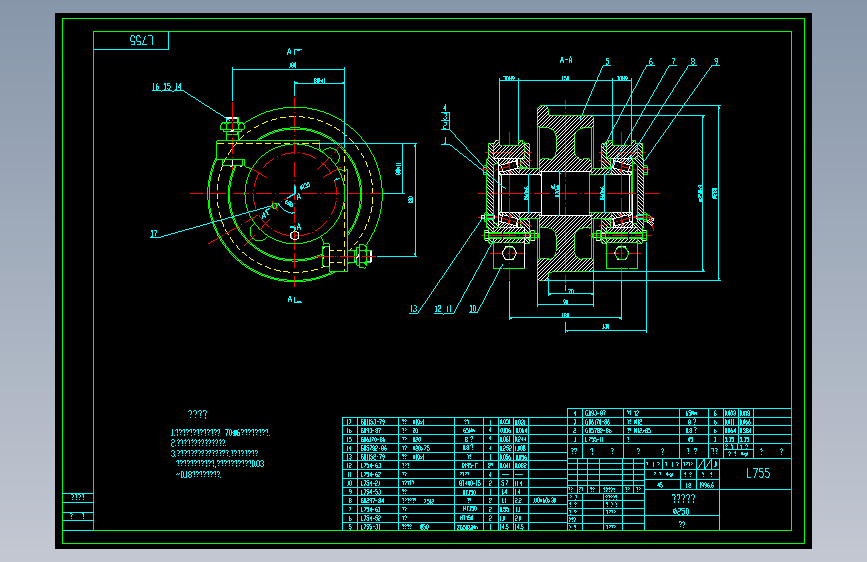Pick part callout number 13

click(414, 309)
